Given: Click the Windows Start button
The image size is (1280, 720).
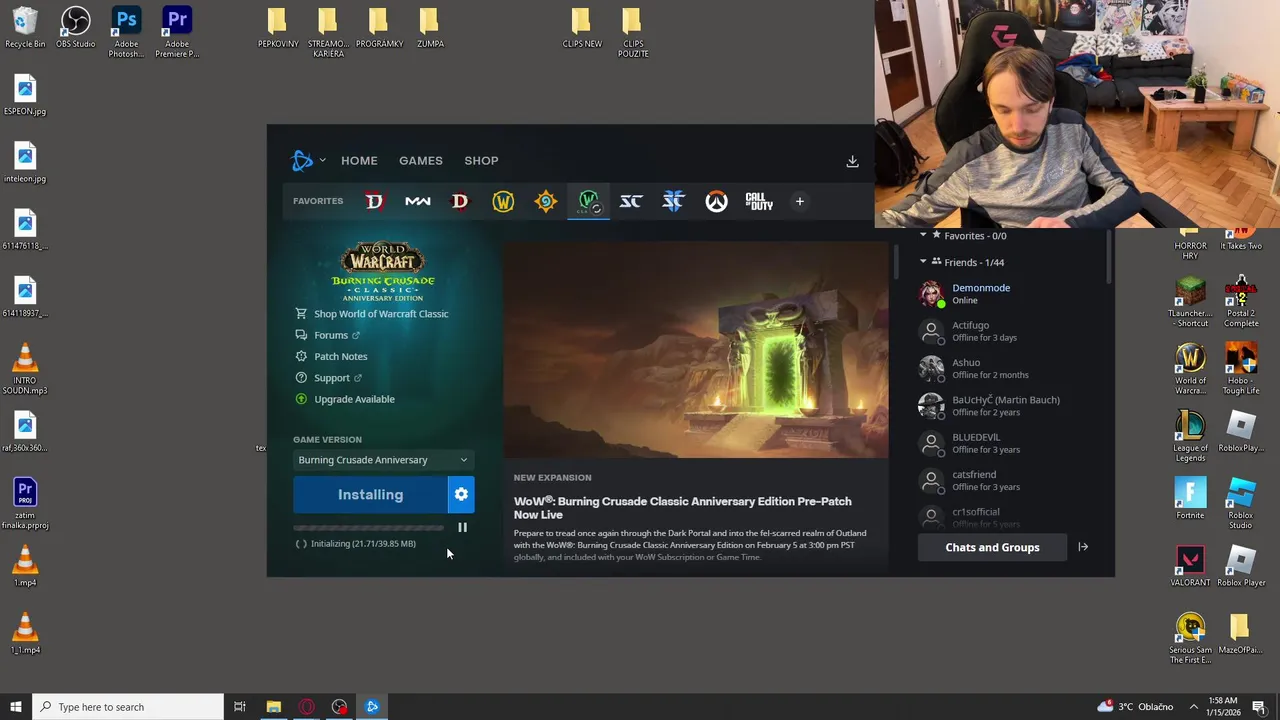Looking at the screenshot, I should click(15, 707).
